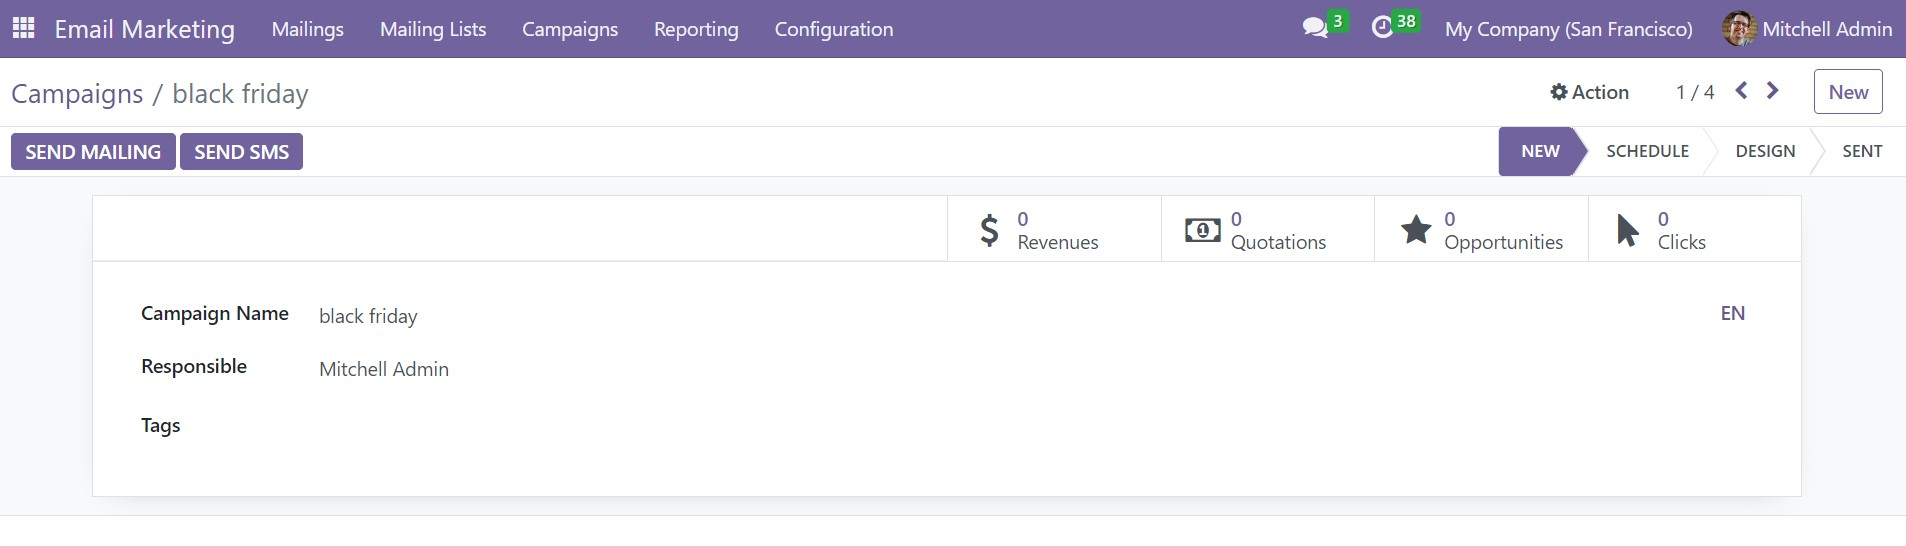Open Revenues dollar stat button
Screen dimensions: 1906x546
1054,230
